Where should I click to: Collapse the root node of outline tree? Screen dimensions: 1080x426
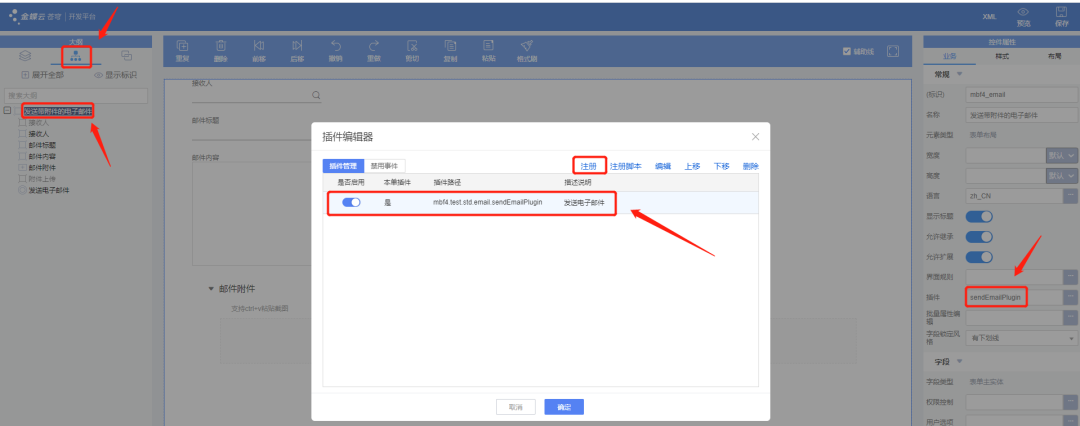click(7, 110)
